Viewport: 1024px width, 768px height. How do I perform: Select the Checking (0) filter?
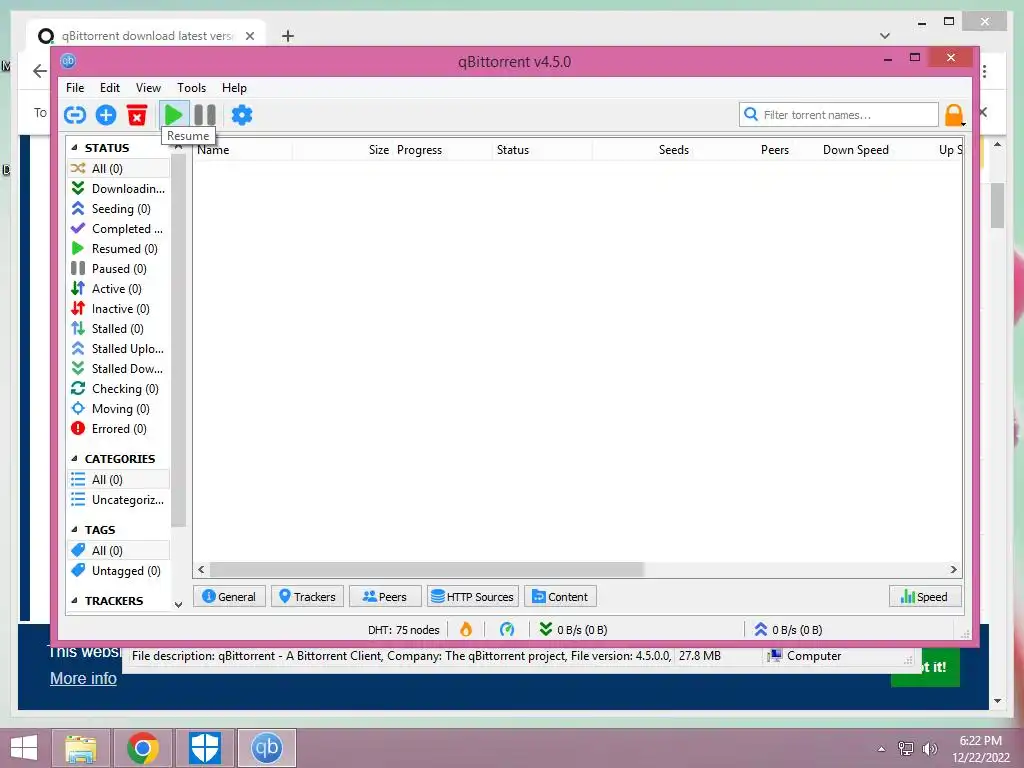pos(118,389)
